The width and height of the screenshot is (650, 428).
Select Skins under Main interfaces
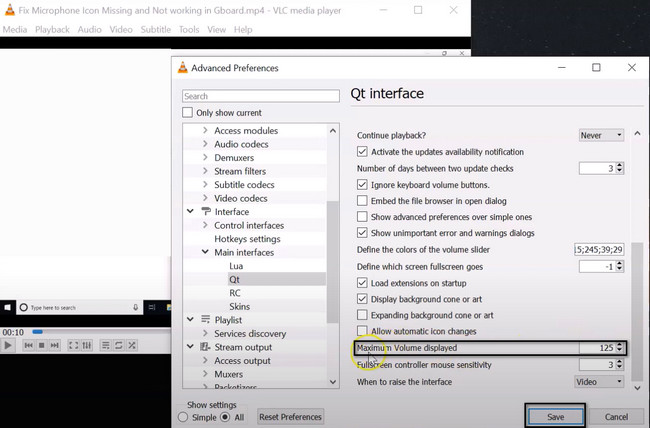tap(240, 306)
